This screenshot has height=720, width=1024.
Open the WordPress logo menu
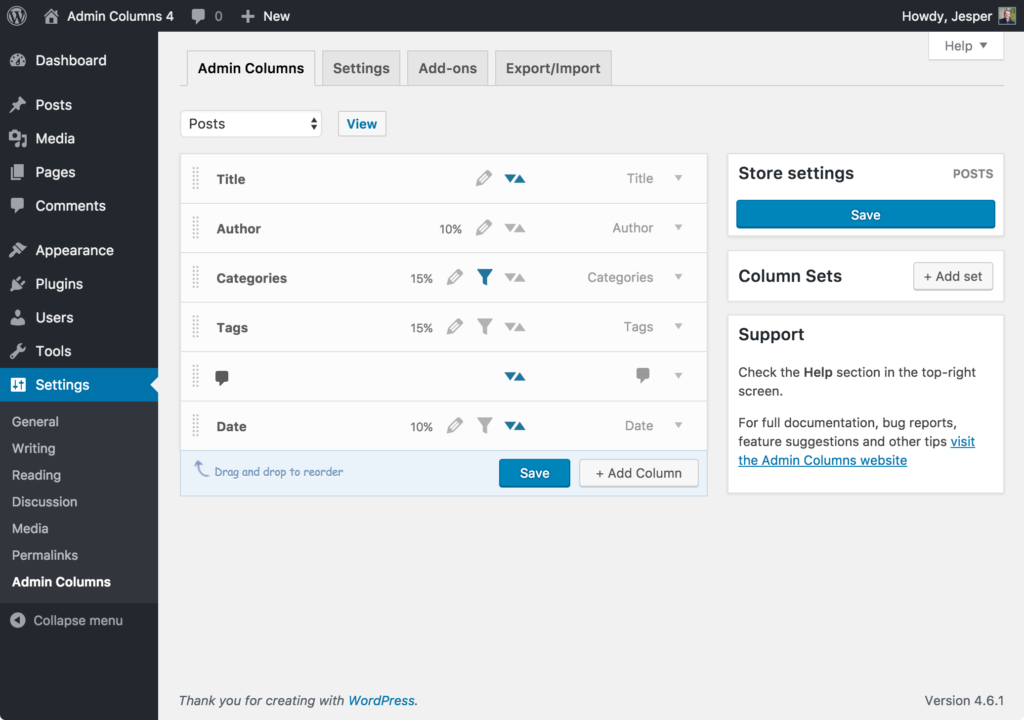coord(17,16)
